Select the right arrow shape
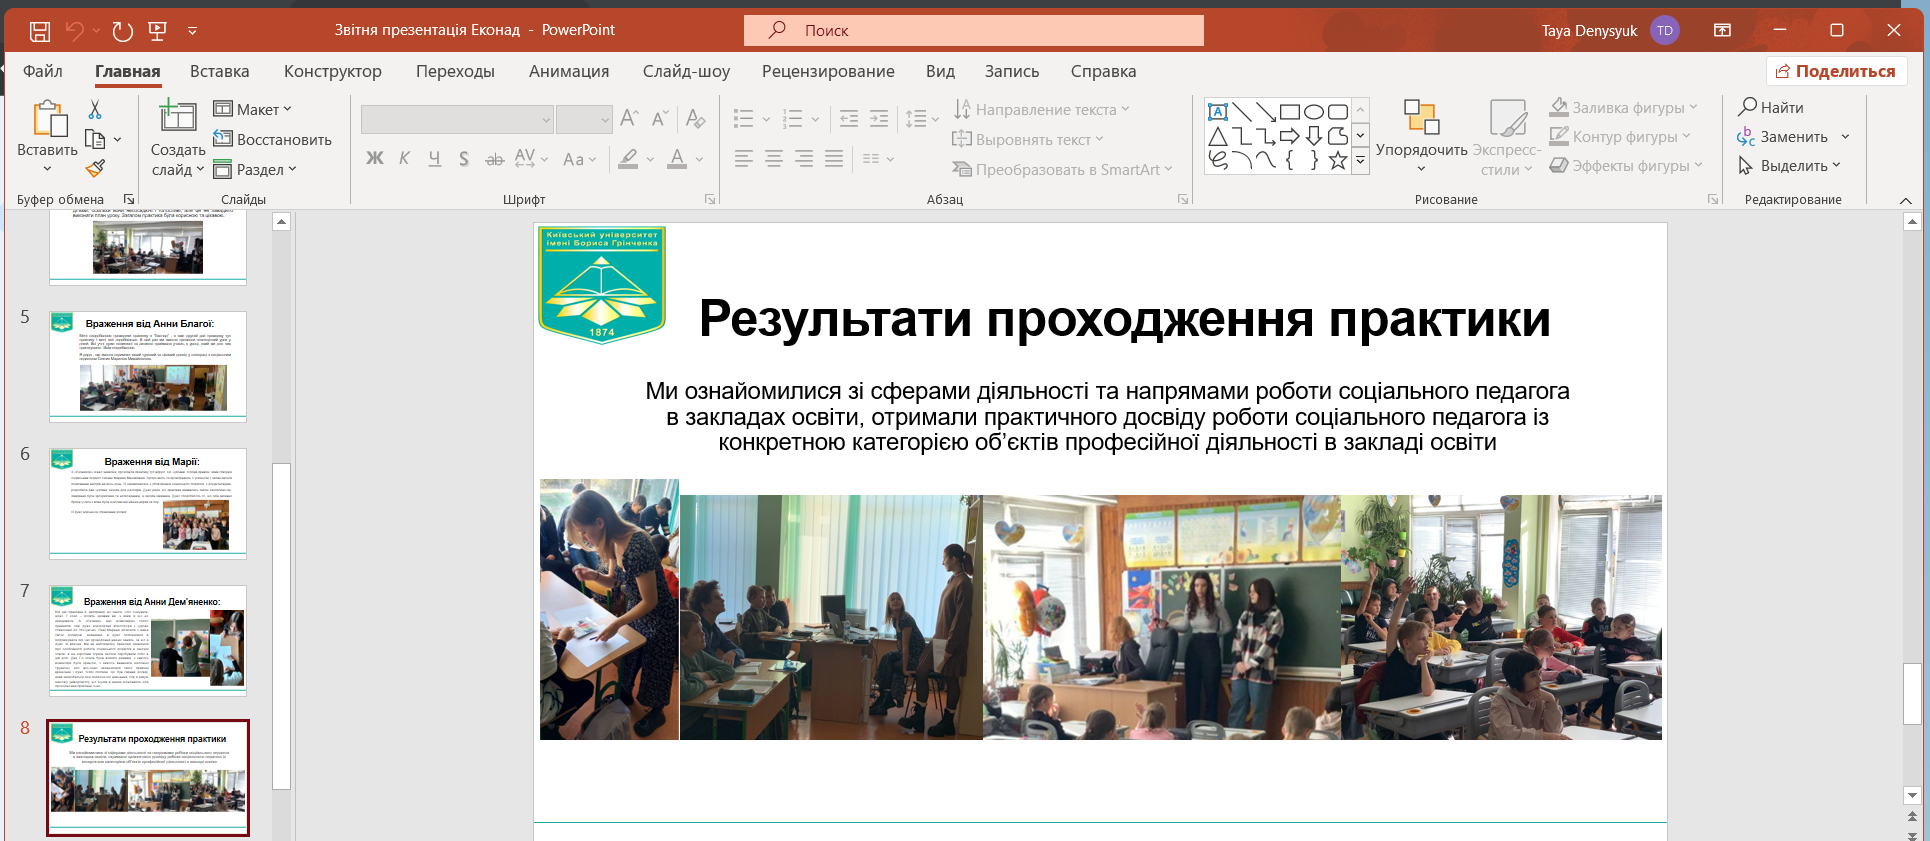Screen dimensions: 1930x841 1290,136
